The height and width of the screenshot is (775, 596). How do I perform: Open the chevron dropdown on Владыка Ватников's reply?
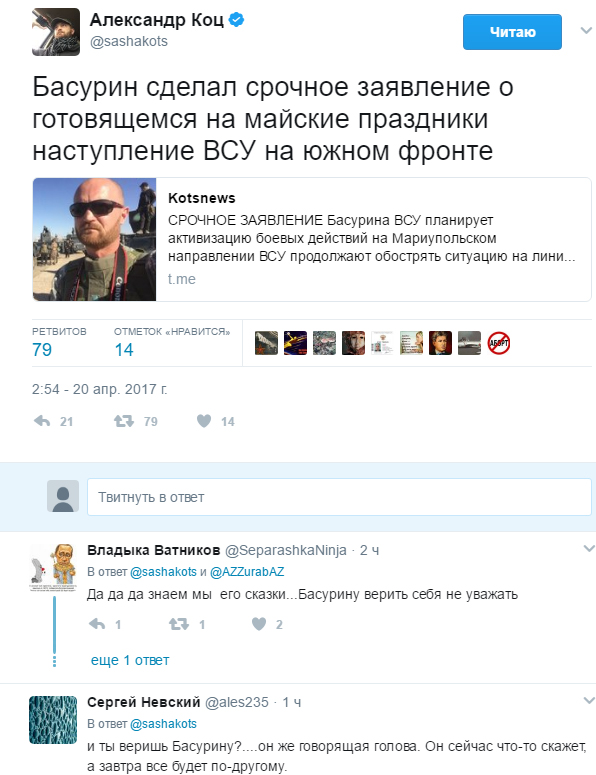(x=589, y=549)
